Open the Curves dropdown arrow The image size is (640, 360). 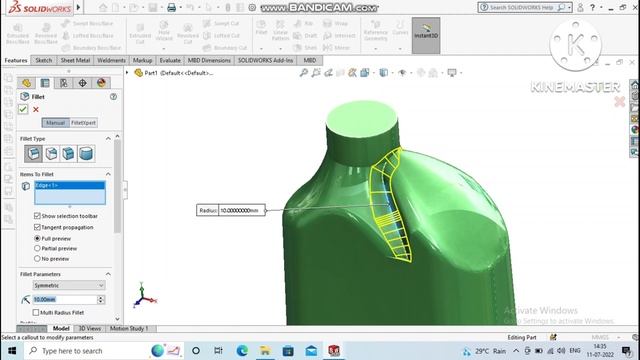click(x=400, y=49)
